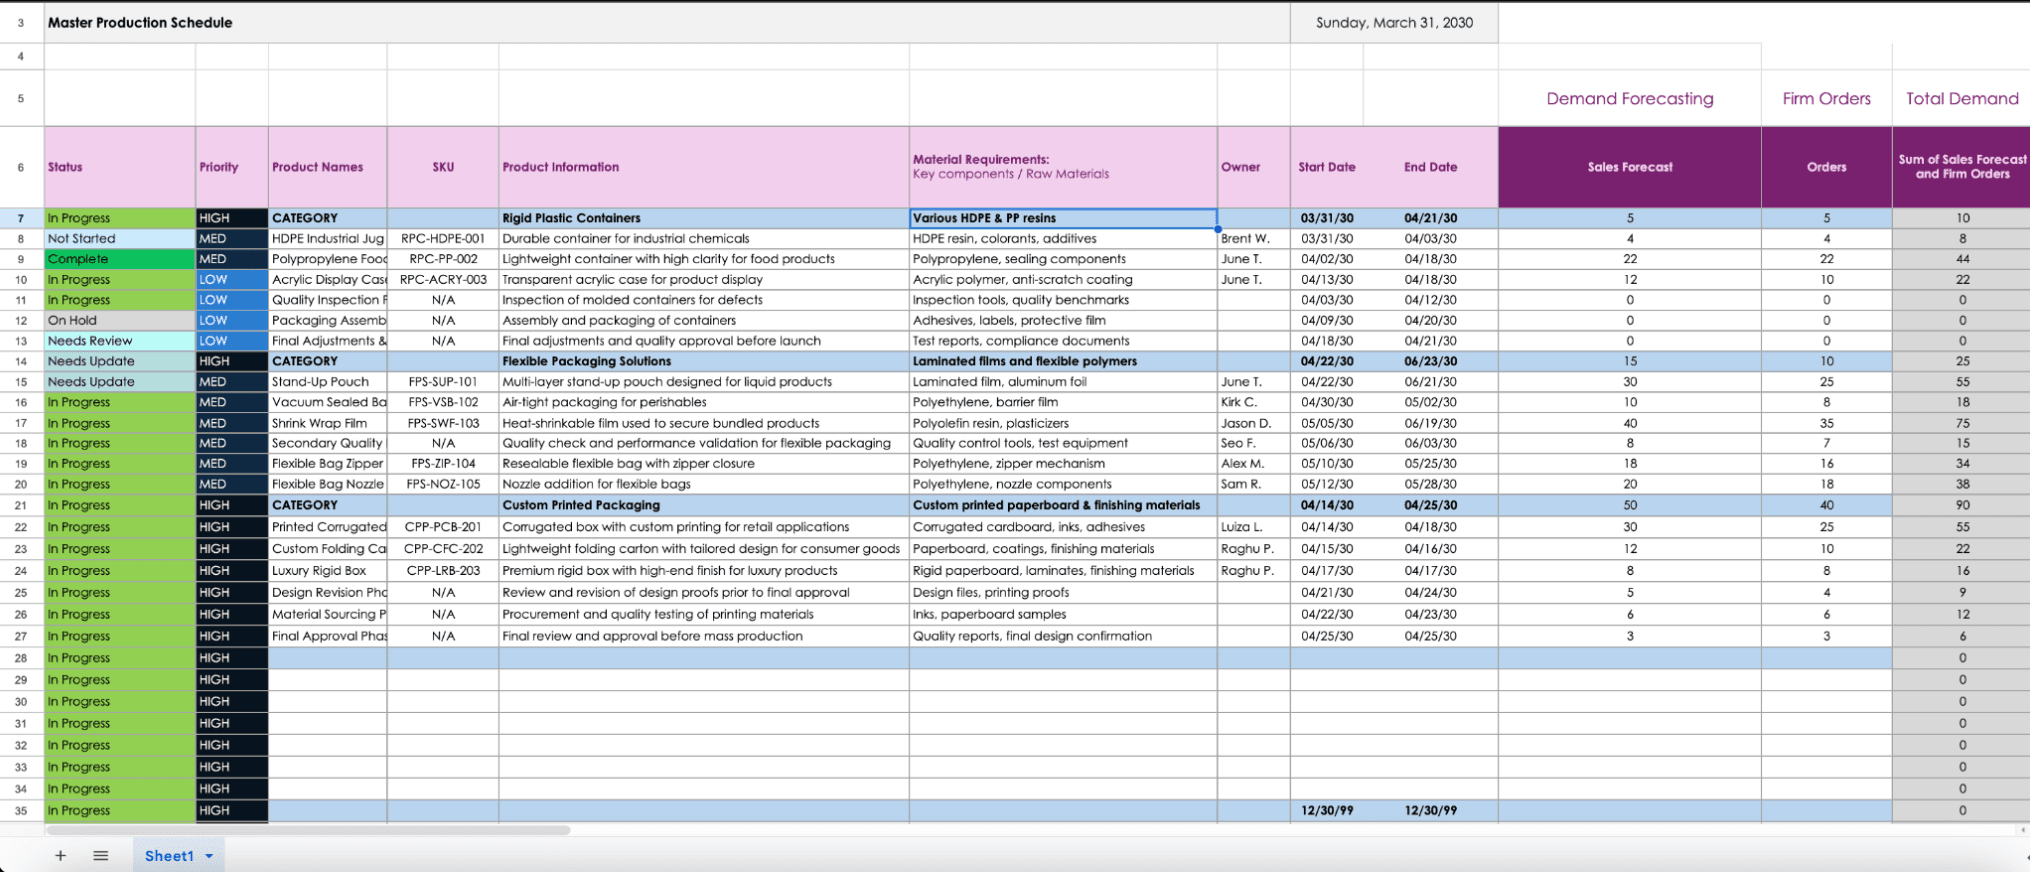This screenshot has height=872, width=2030.
Task: Select owner cell Kirk C.
Action: tap(1254, 402)
